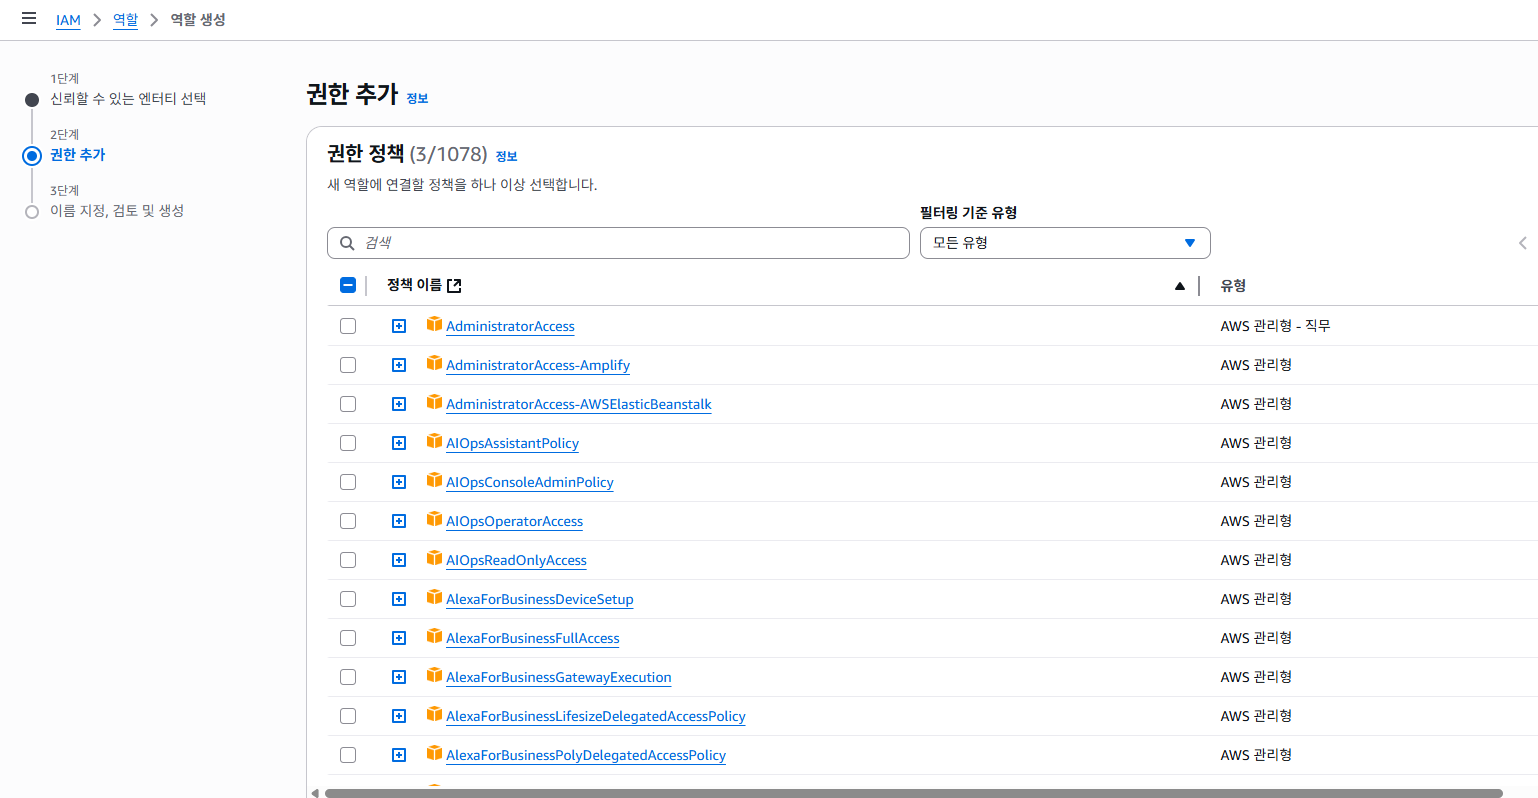Click the collapse panel chevron at right edge
The image size is (1538, 798).
[1523, 243]
